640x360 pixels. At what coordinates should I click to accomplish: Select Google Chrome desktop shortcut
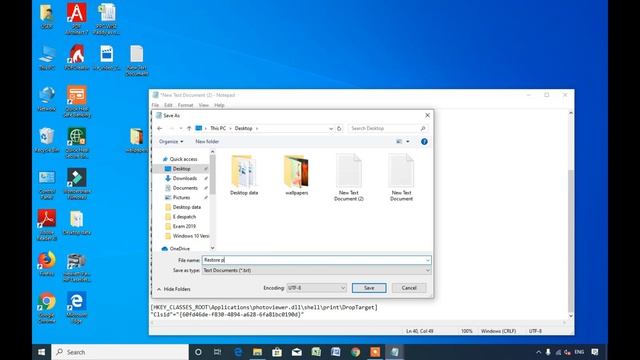tap(47, 308)
